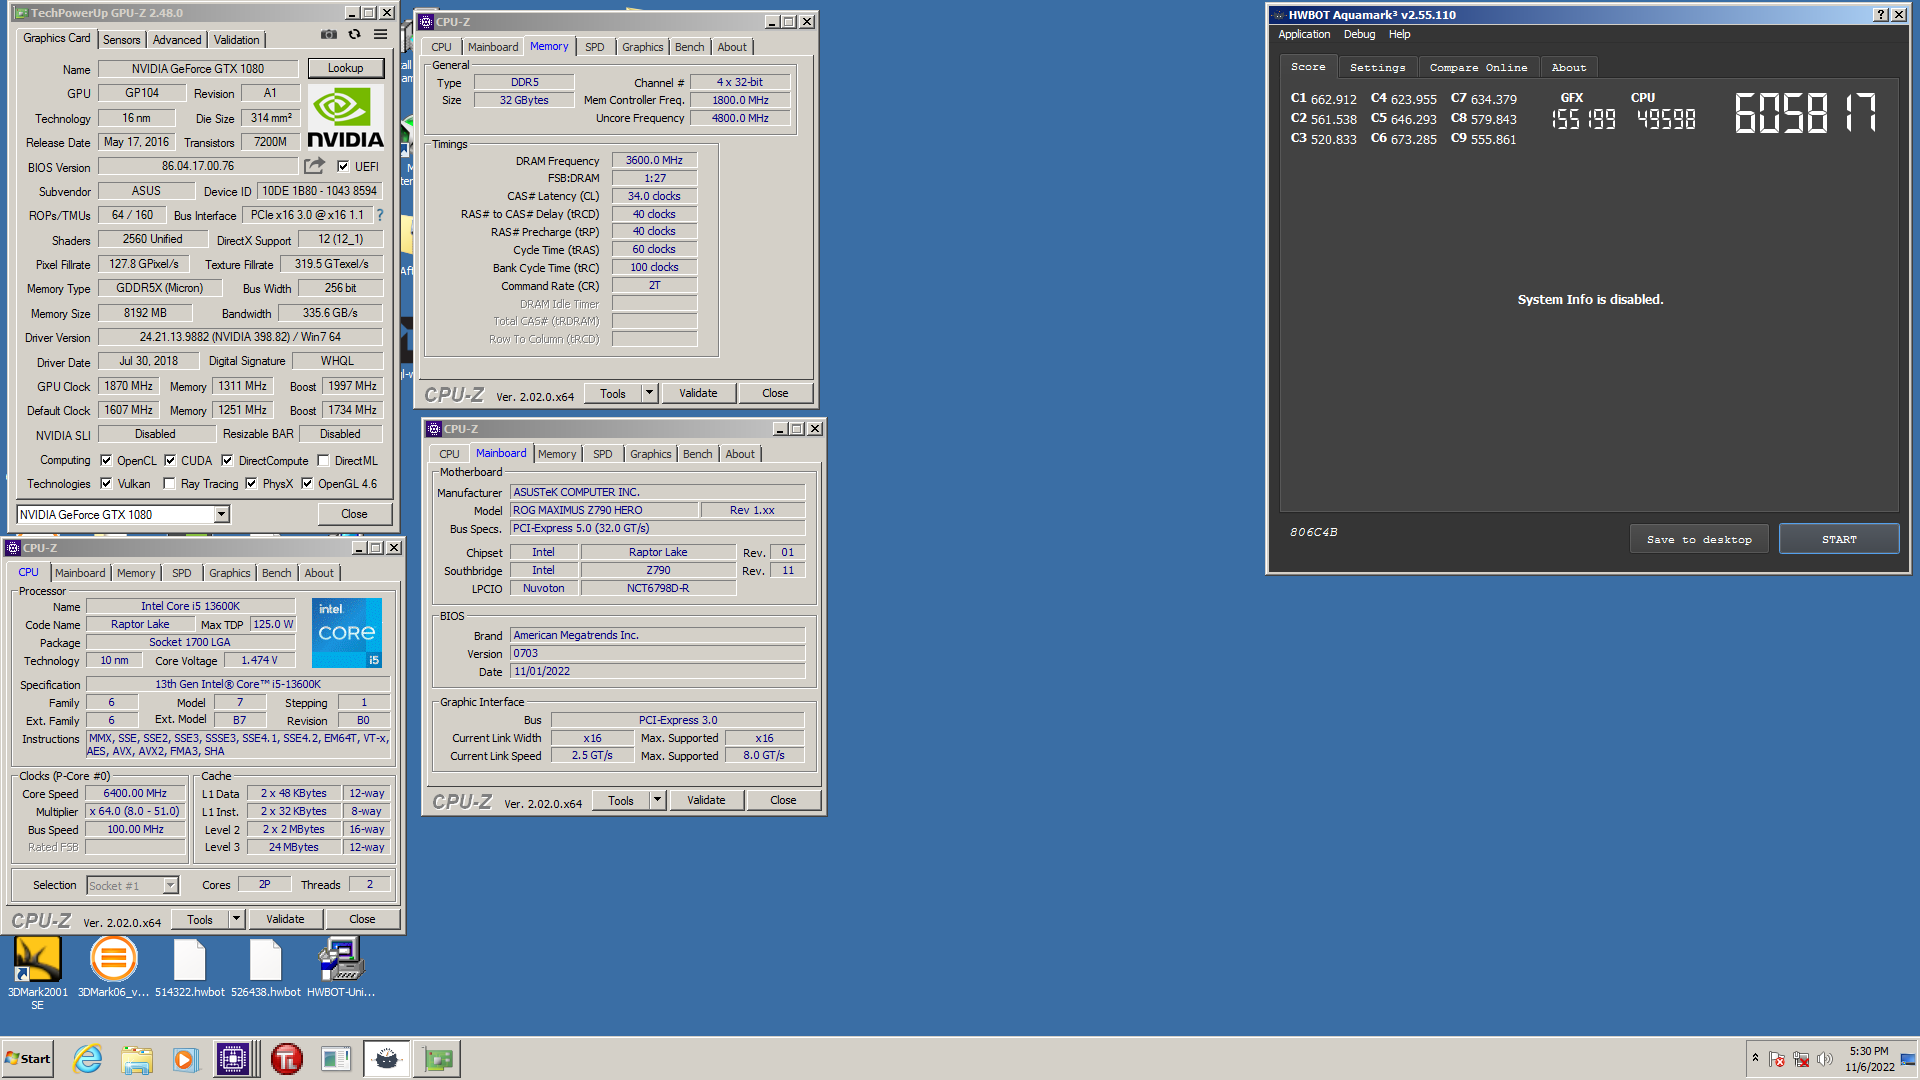The width and height of the screenshot is (1920, 1080).
Task: Select the 514322.hwbot file on the desktop
Action: point(189,967)
